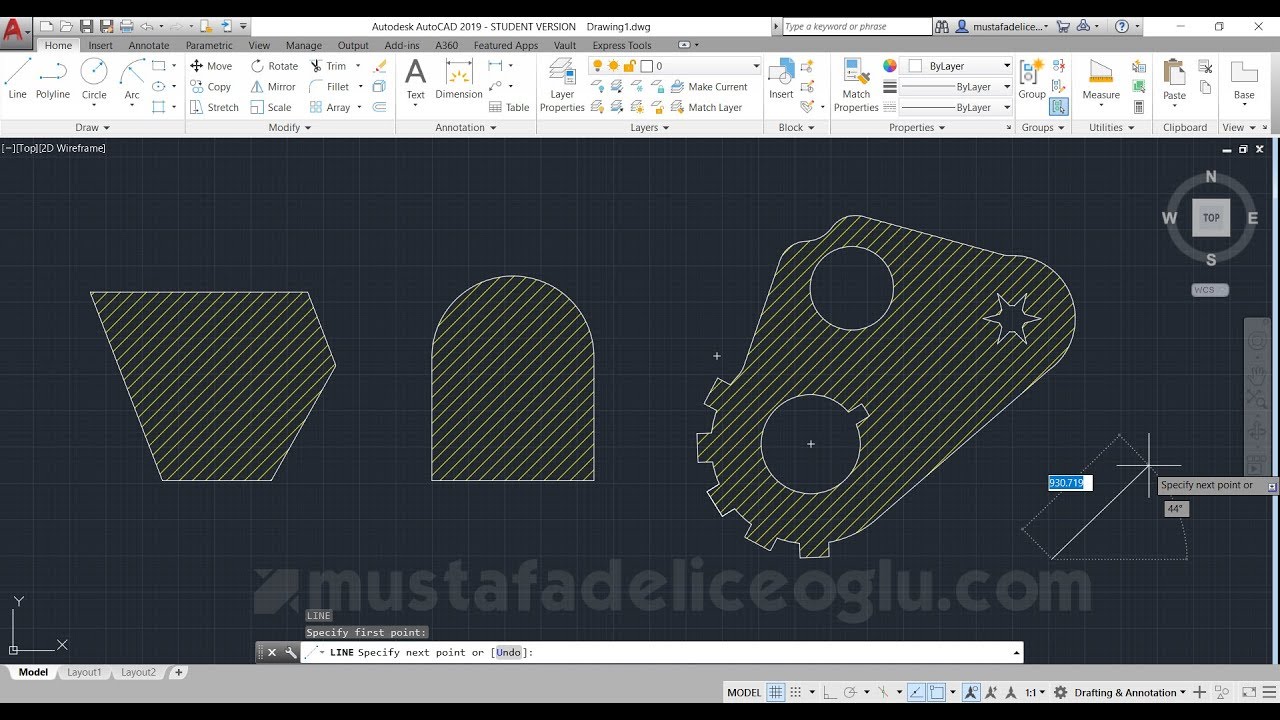Toggle isometric drafting in status bar
The image size is (1280, 720).
pyautogui.click(x=883, y=692)
